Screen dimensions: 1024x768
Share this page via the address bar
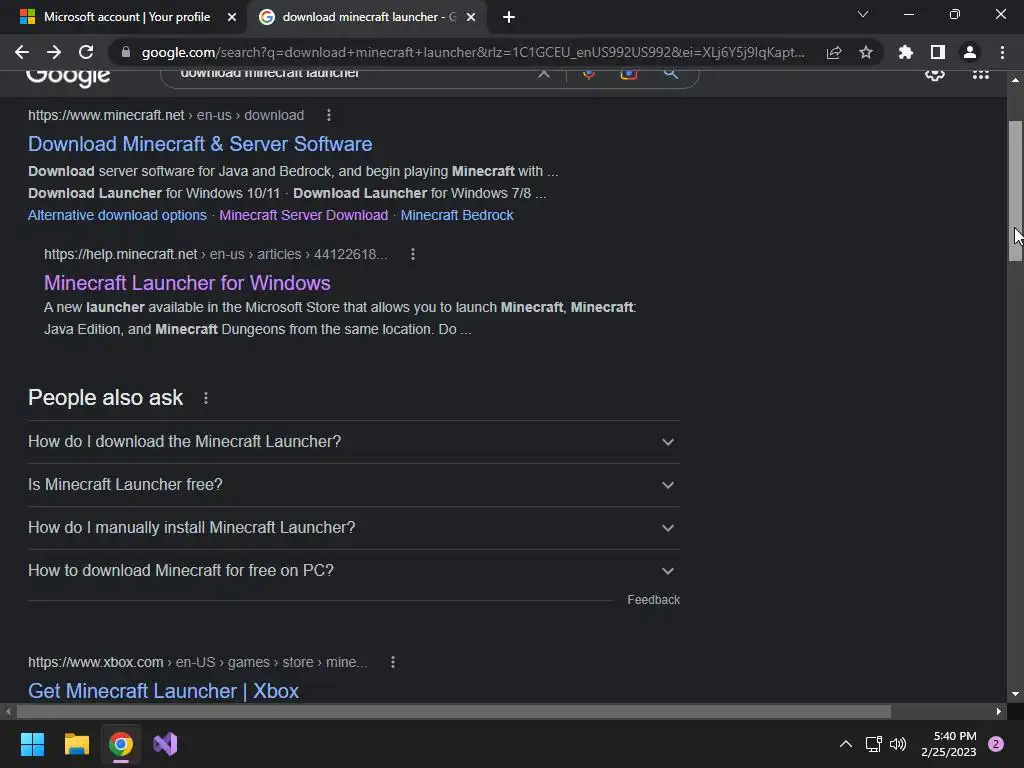pos(834,52)
